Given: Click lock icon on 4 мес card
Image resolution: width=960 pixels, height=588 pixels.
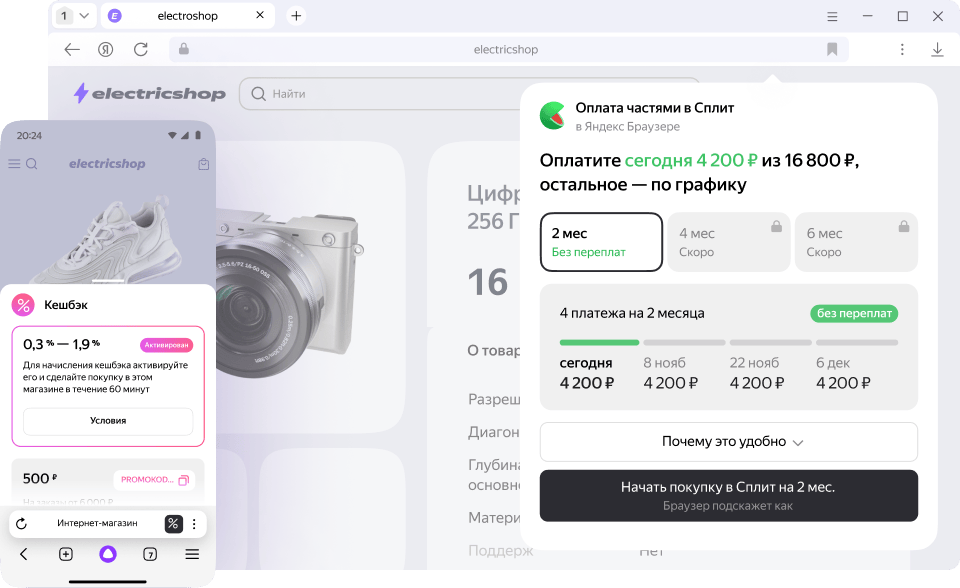Looking at the screenshot, I should [x=776, y=227].
